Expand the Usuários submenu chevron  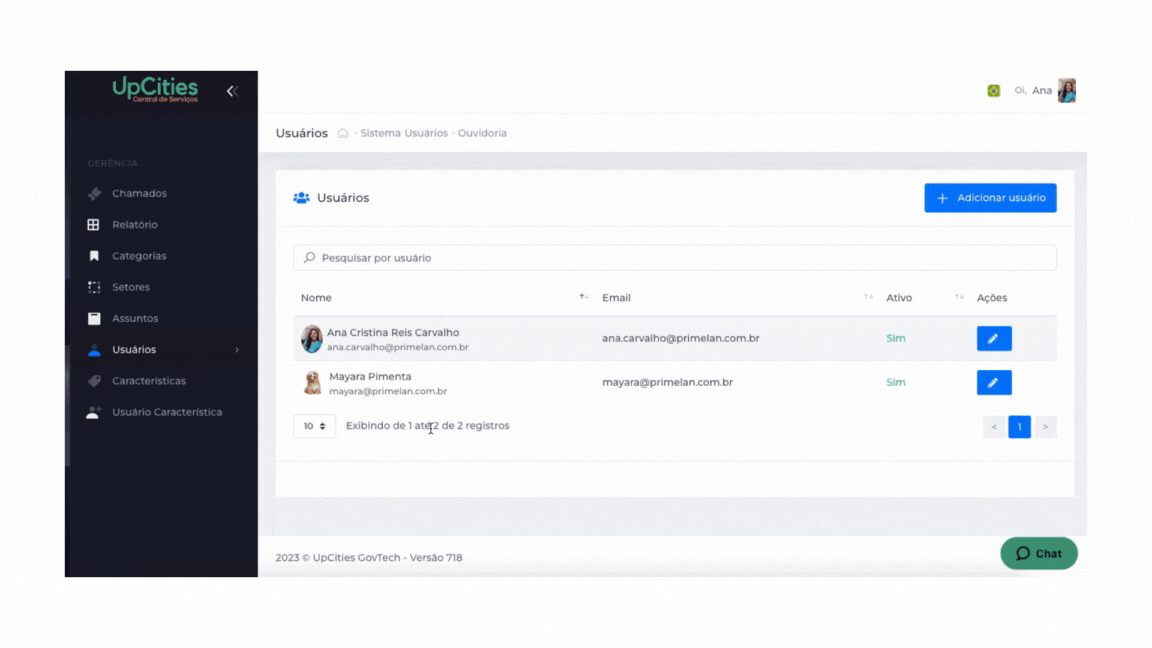tap(237, 350)
